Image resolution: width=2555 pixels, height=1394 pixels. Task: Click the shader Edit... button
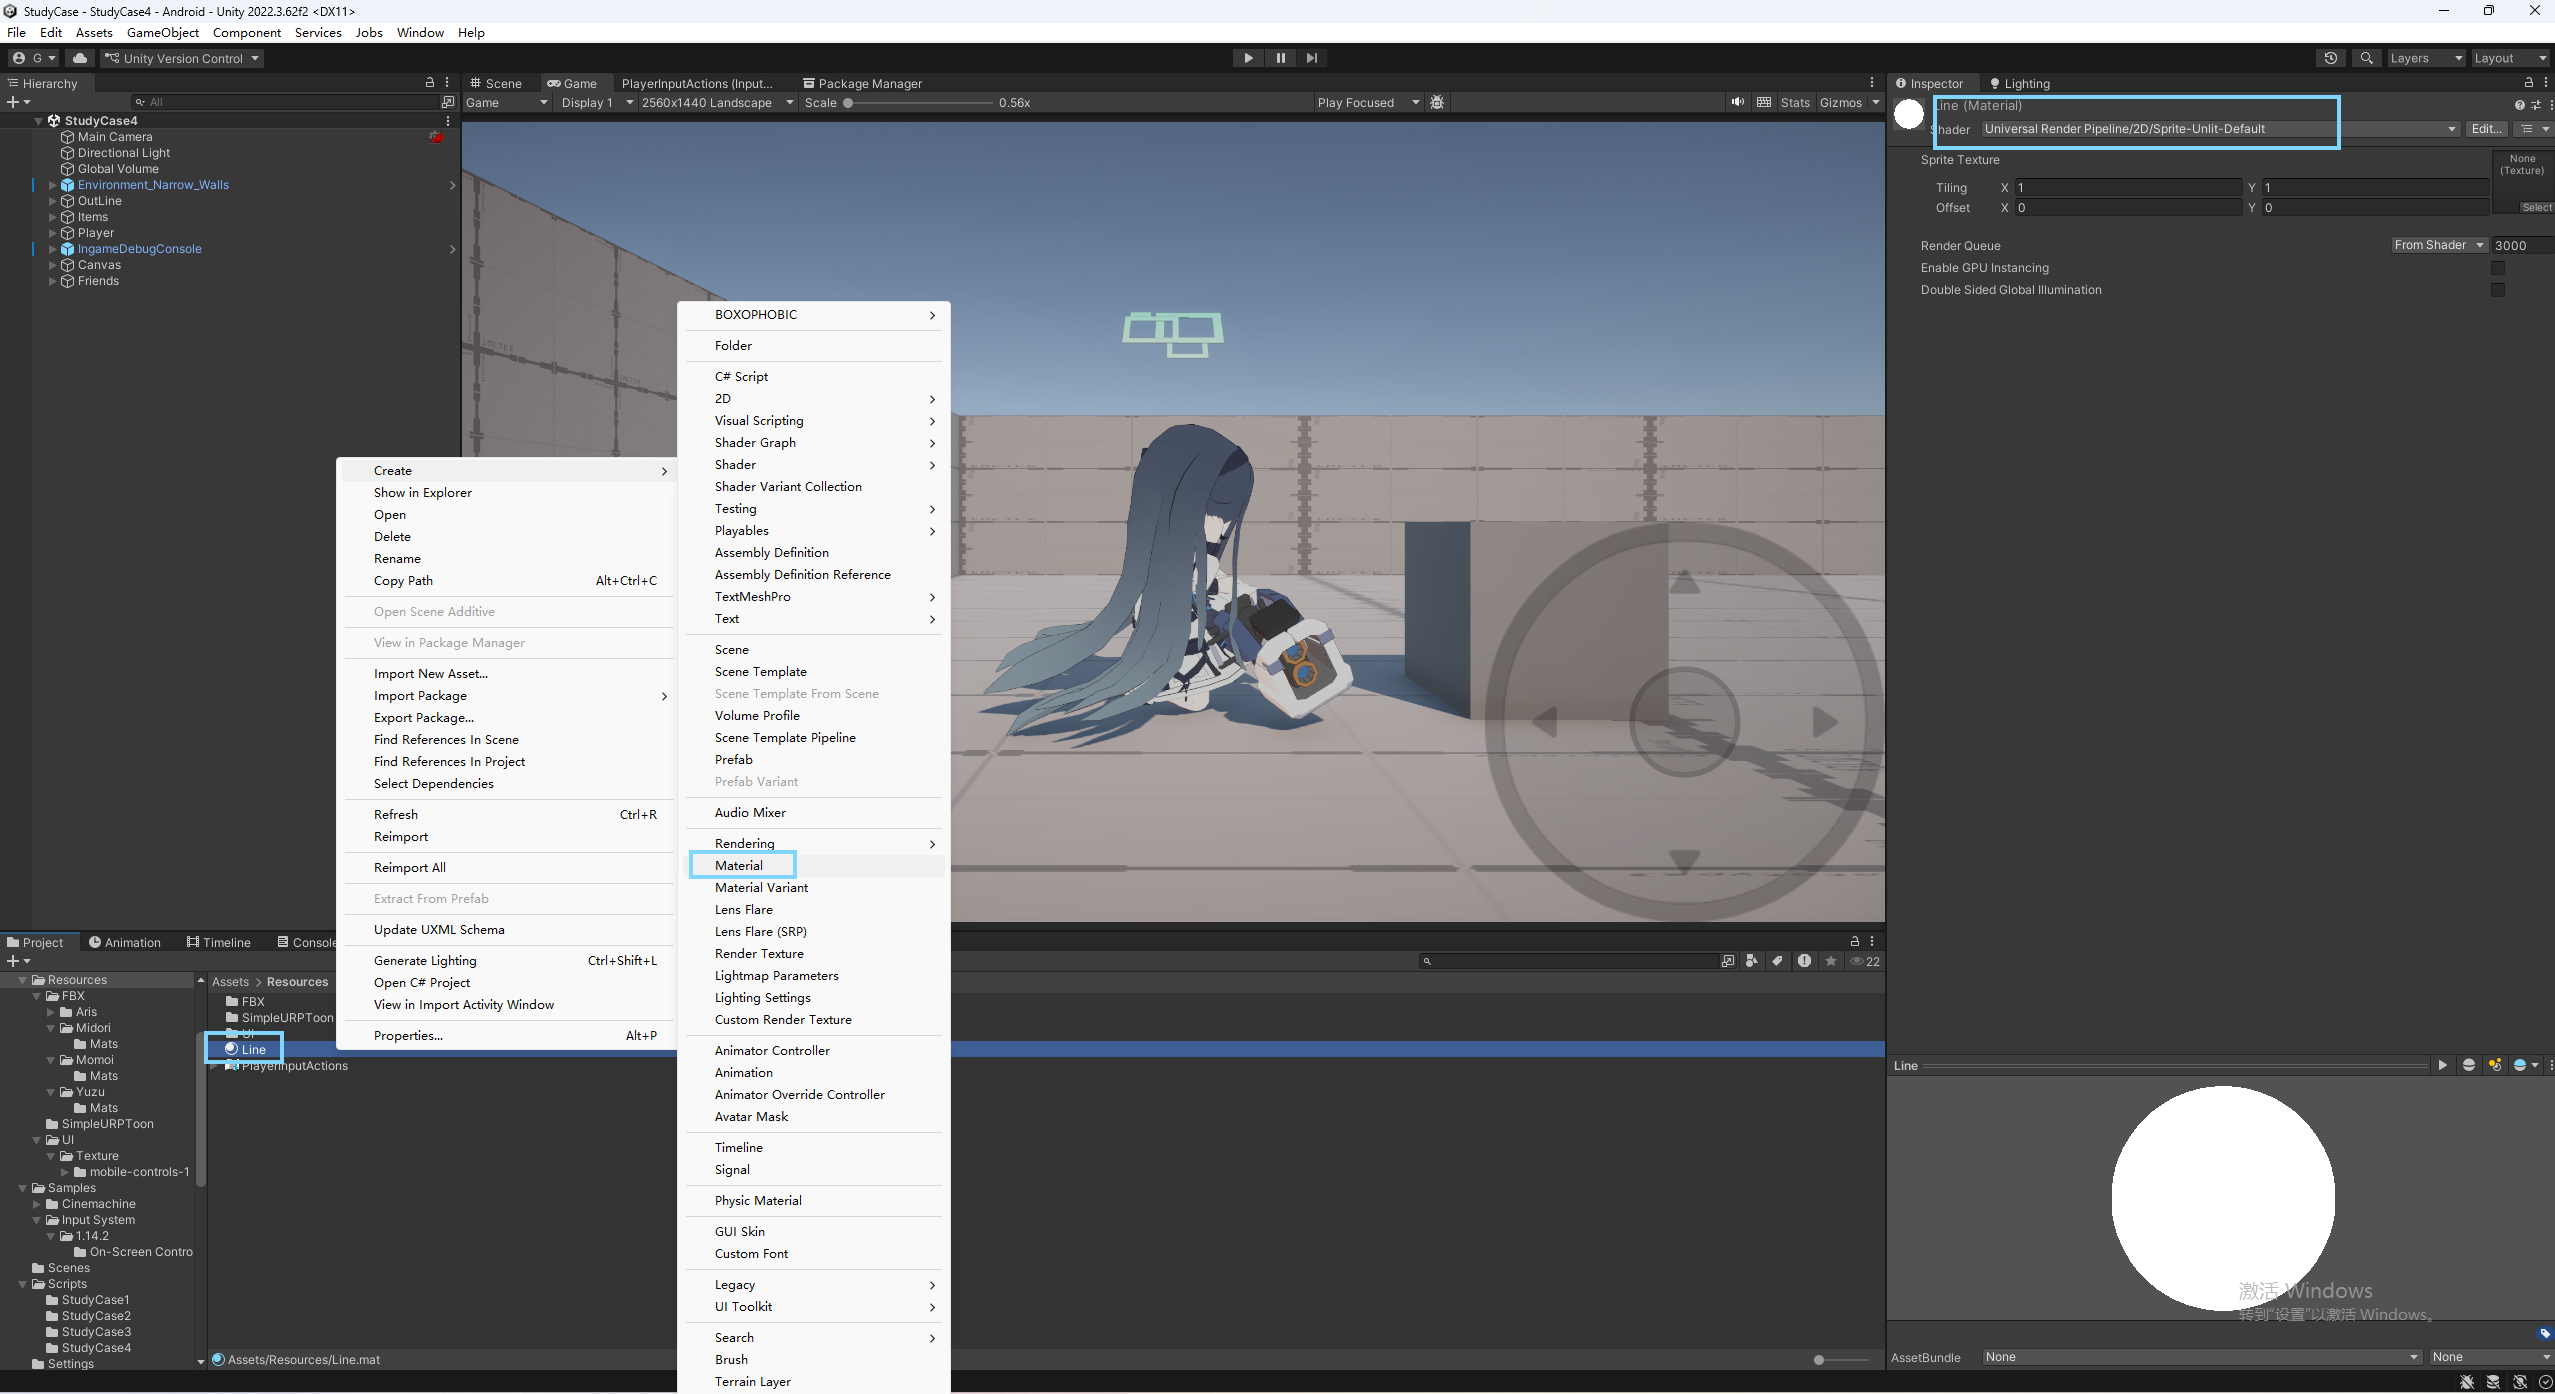pyautogui.click(x=2486, y=129)
